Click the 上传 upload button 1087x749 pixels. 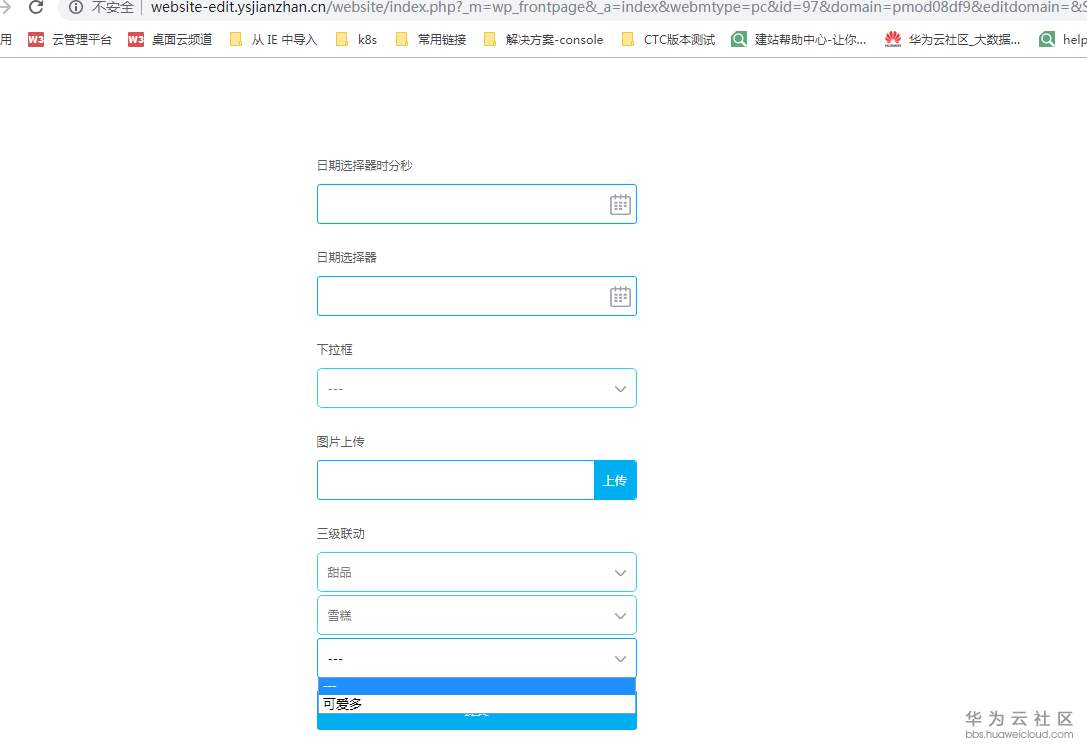[x=615, y=480]
